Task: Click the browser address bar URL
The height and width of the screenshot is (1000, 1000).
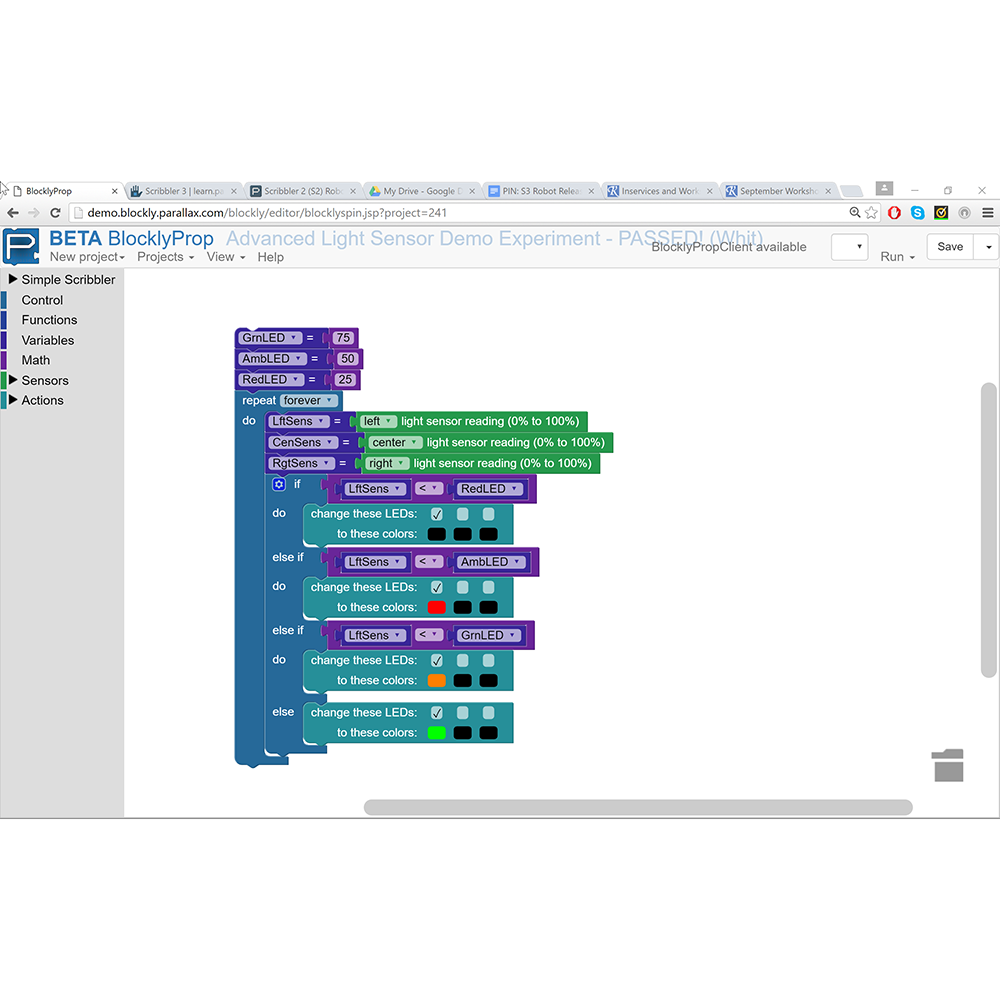Action: 267,213
